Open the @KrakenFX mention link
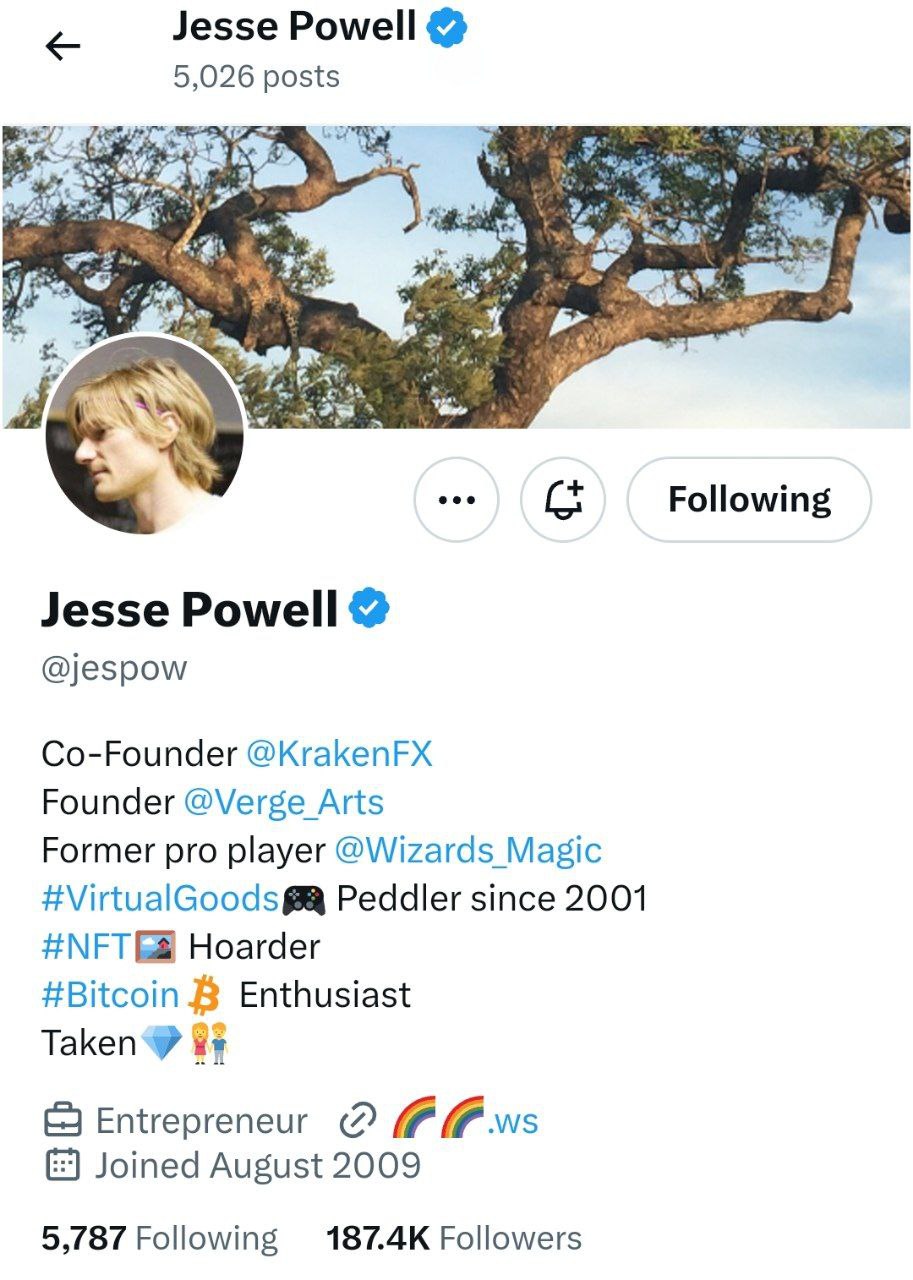The image size is (913, 1280). coord(339,753)
